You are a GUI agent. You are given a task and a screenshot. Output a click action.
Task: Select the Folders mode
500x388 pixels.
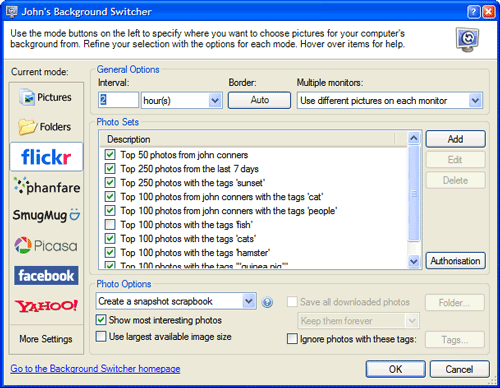tap(46, 127)
